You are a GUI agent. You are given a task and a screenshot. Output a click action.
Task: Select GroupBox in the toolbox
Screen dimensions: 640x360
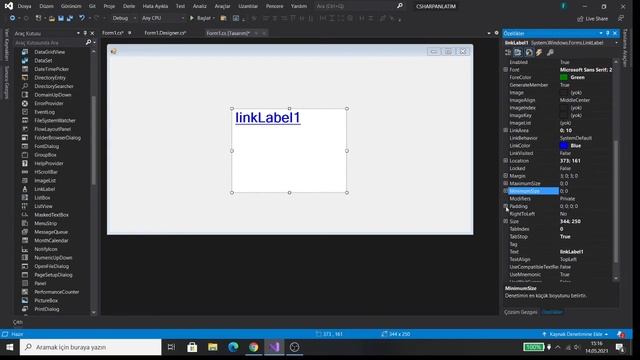tap(45, 155)
